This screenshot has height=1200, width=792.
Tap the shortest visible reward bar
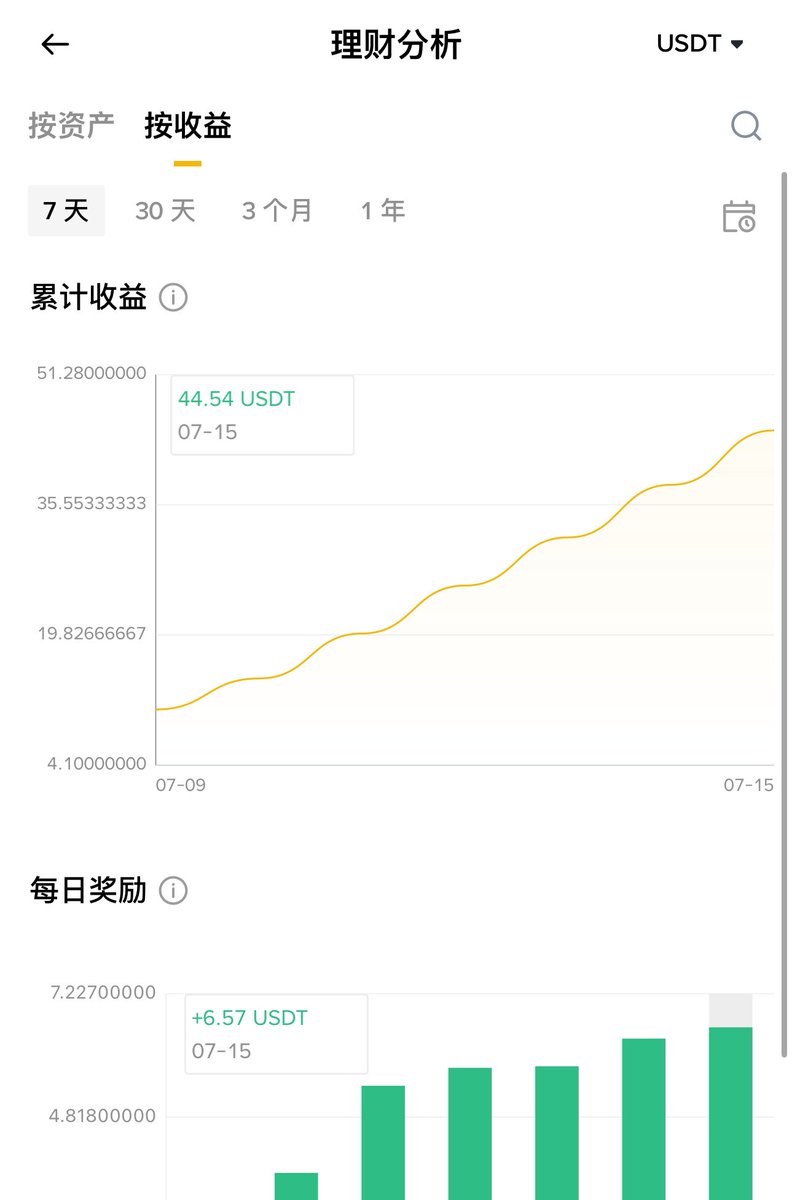tap(296, 1186)
